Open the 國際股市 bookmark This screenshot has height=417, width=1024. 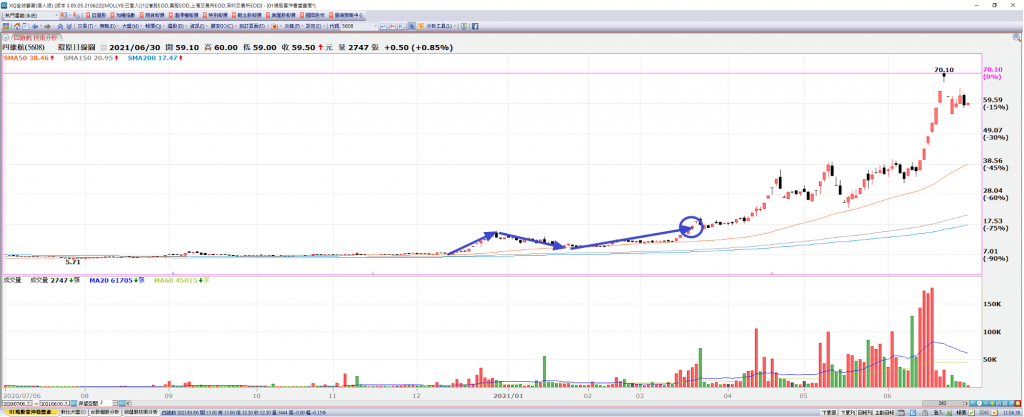tap(310, 15)
